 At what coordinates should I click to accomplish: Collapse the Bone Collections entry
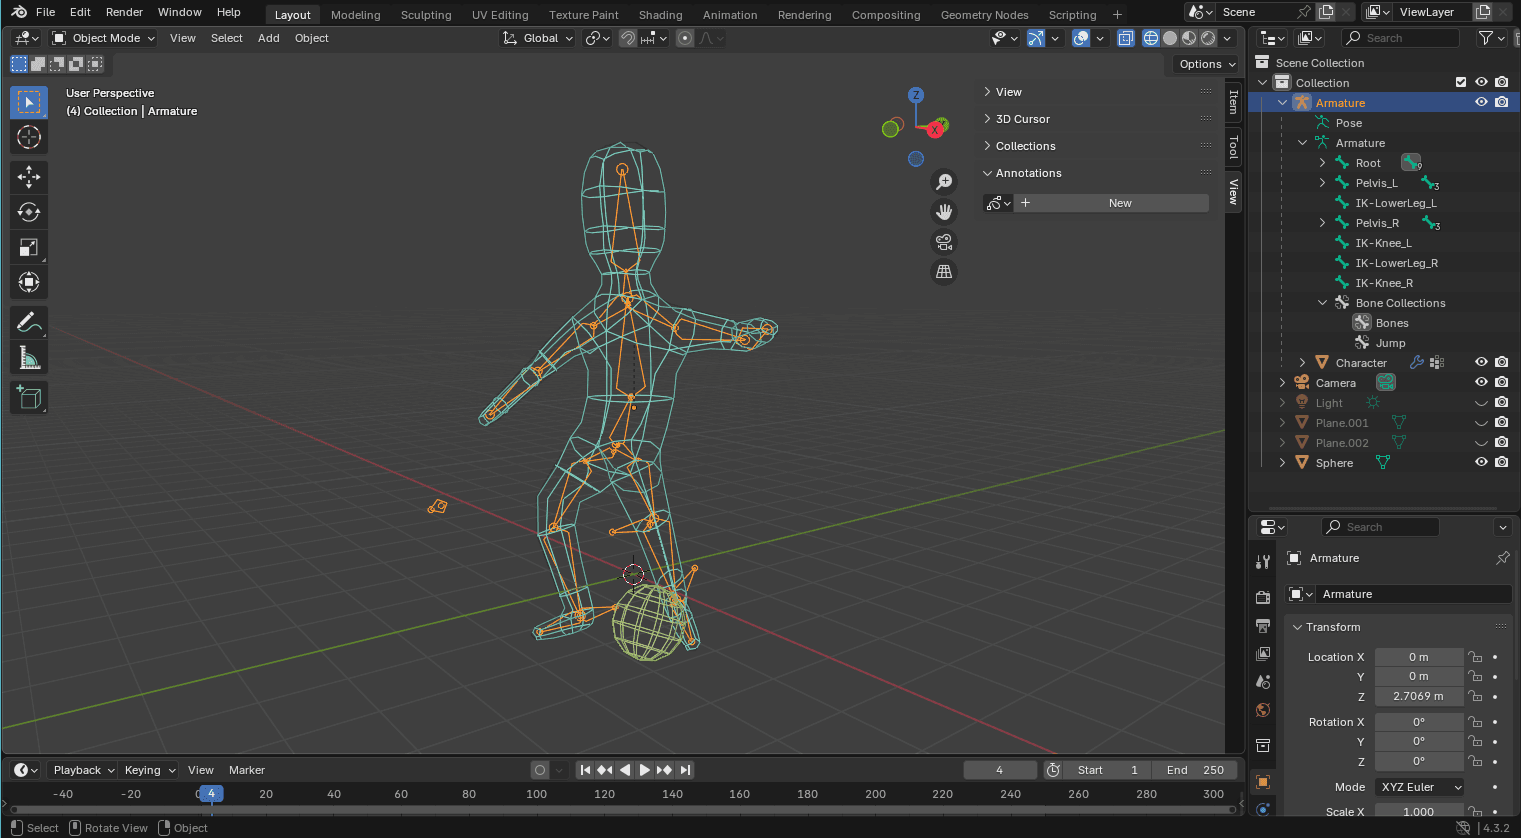(1322, 303)
